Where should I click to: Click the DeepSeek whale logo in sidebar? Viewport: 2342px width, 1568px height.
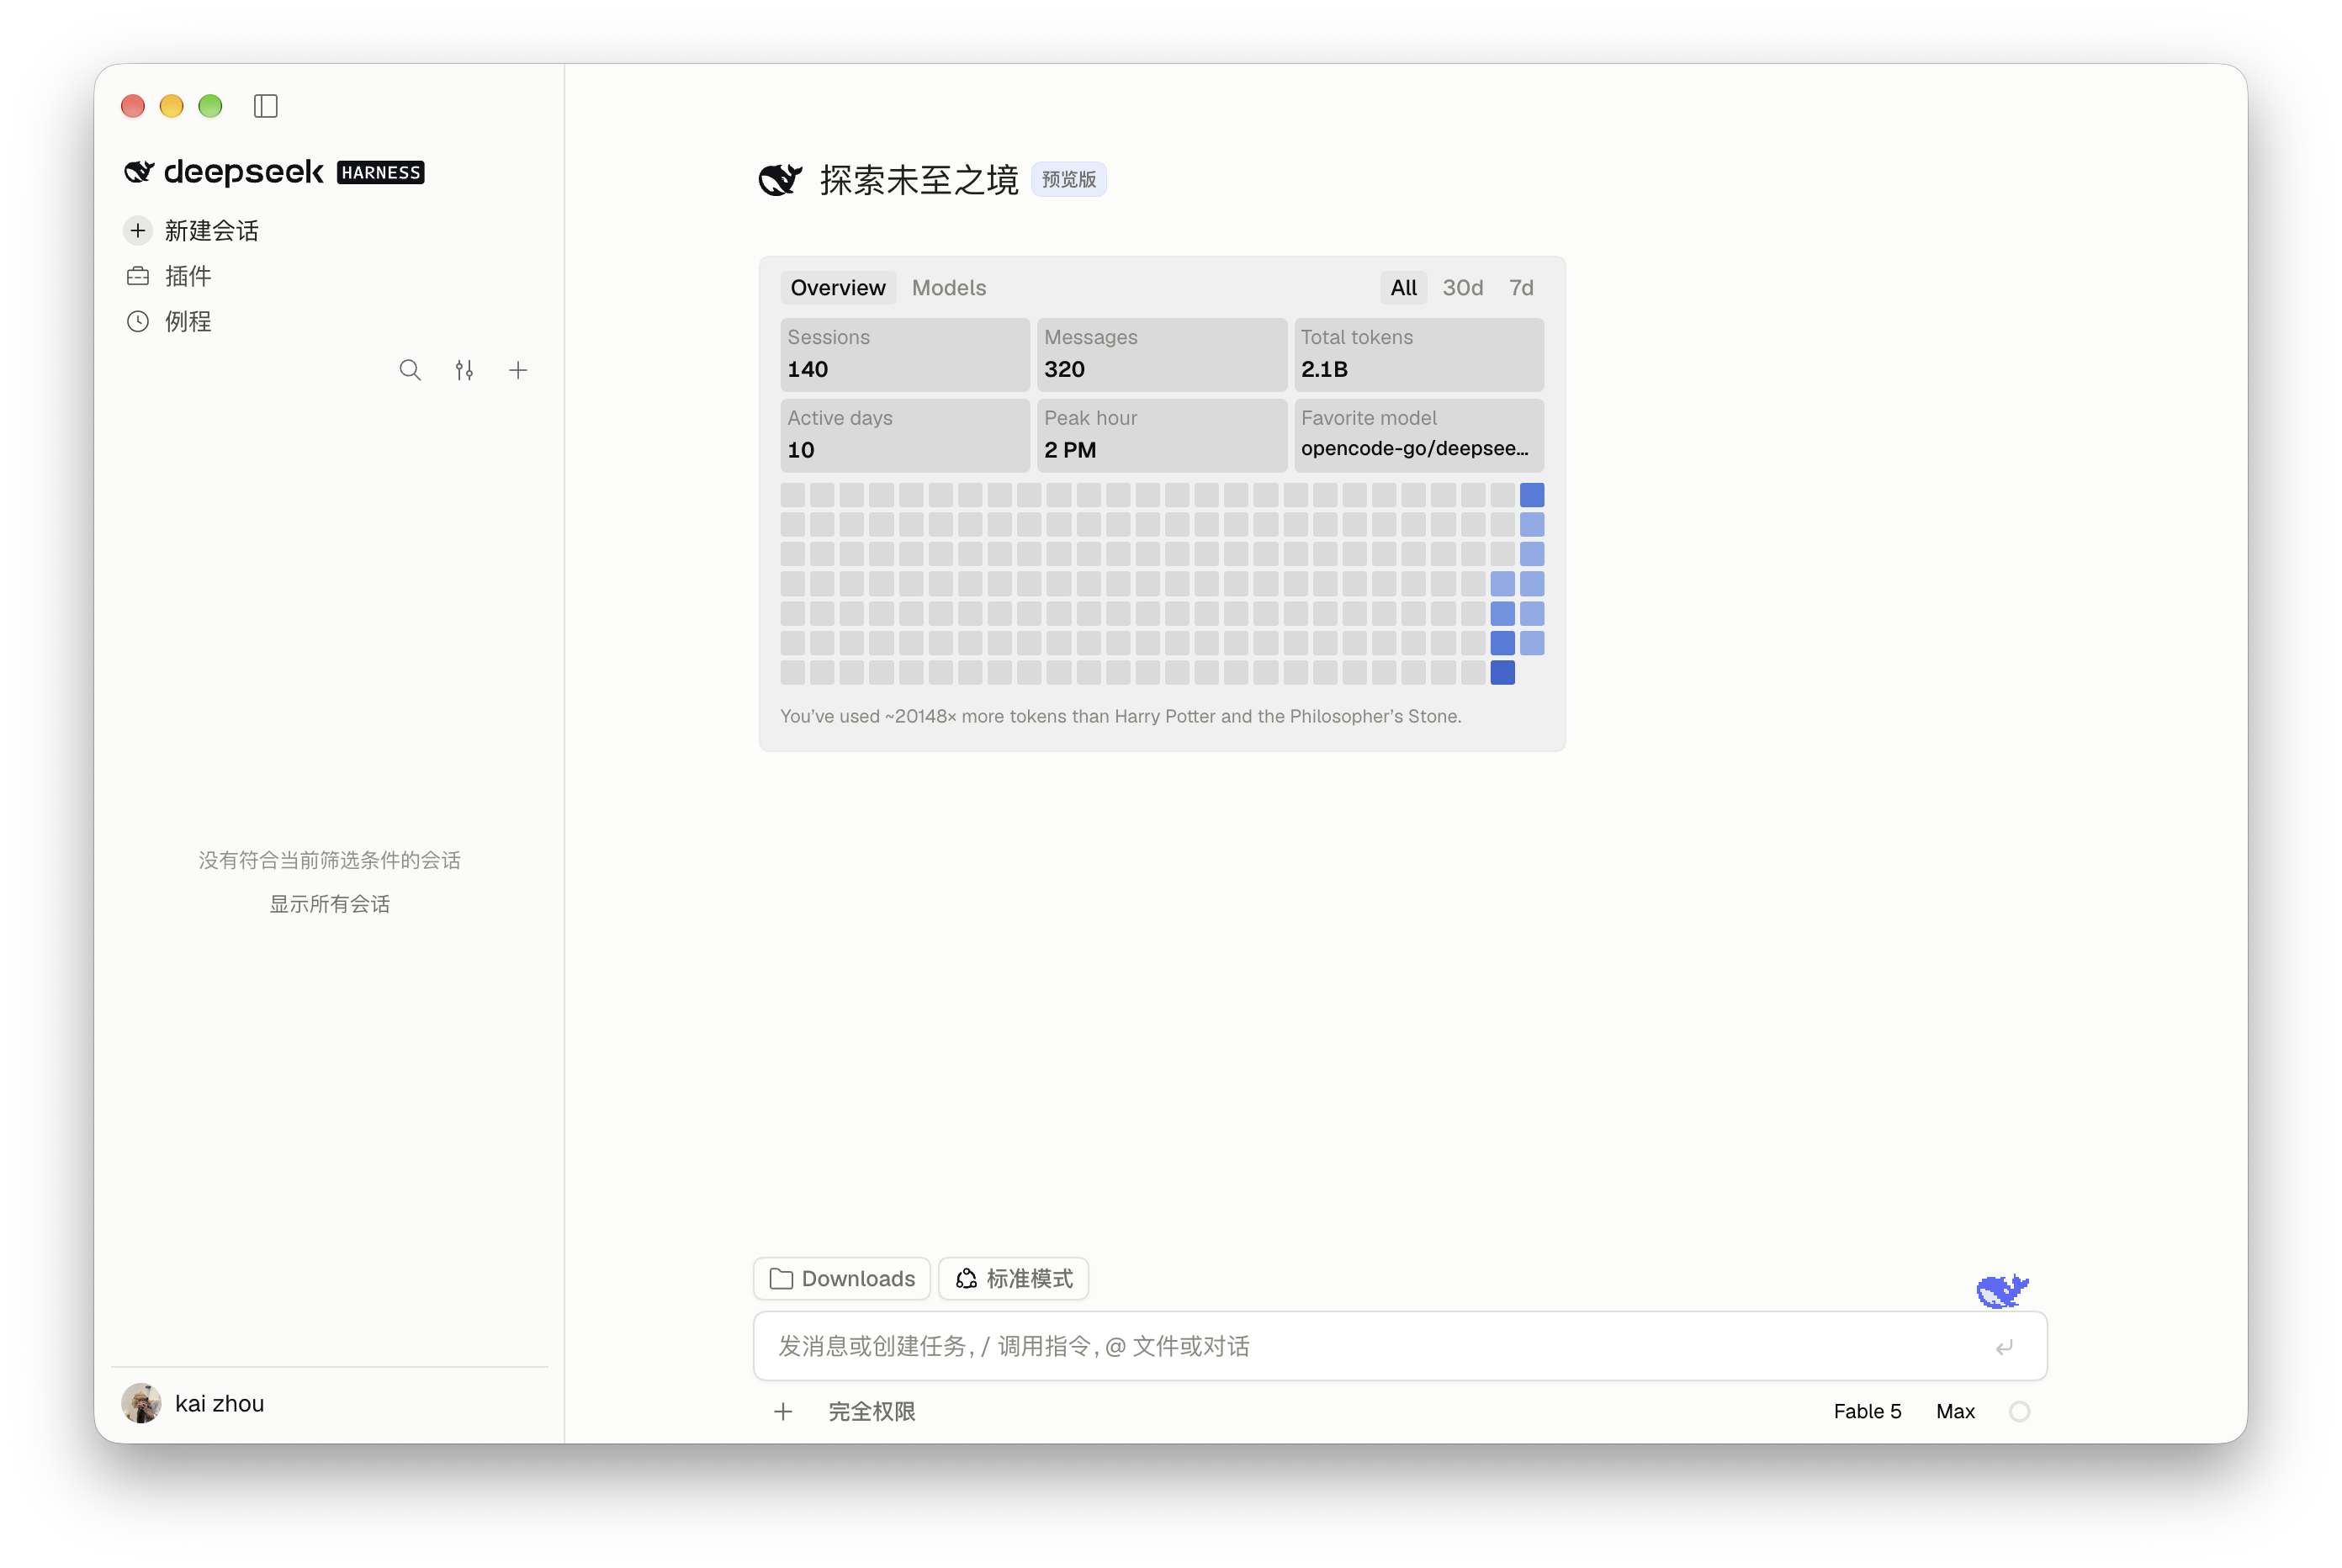coord(139,172)
